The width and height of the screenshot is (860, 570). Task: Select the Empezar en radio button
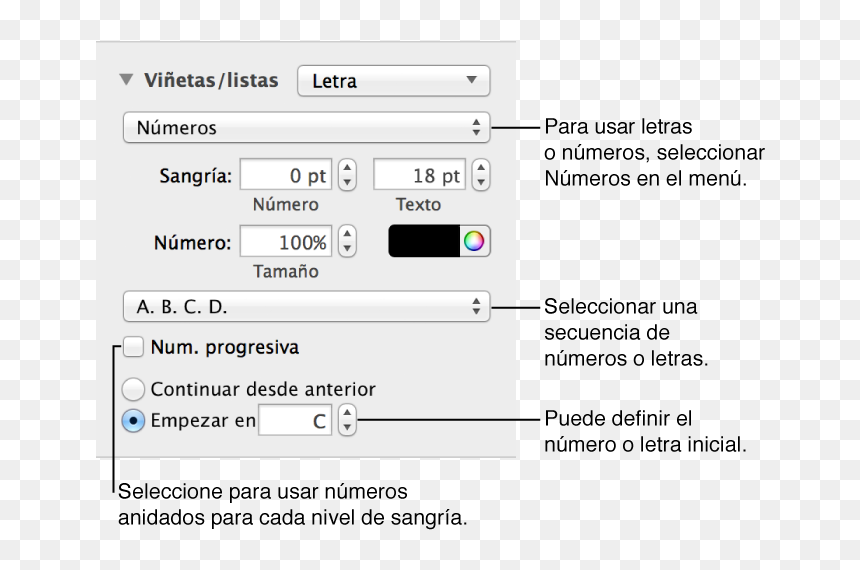click(x=133, y=421)
